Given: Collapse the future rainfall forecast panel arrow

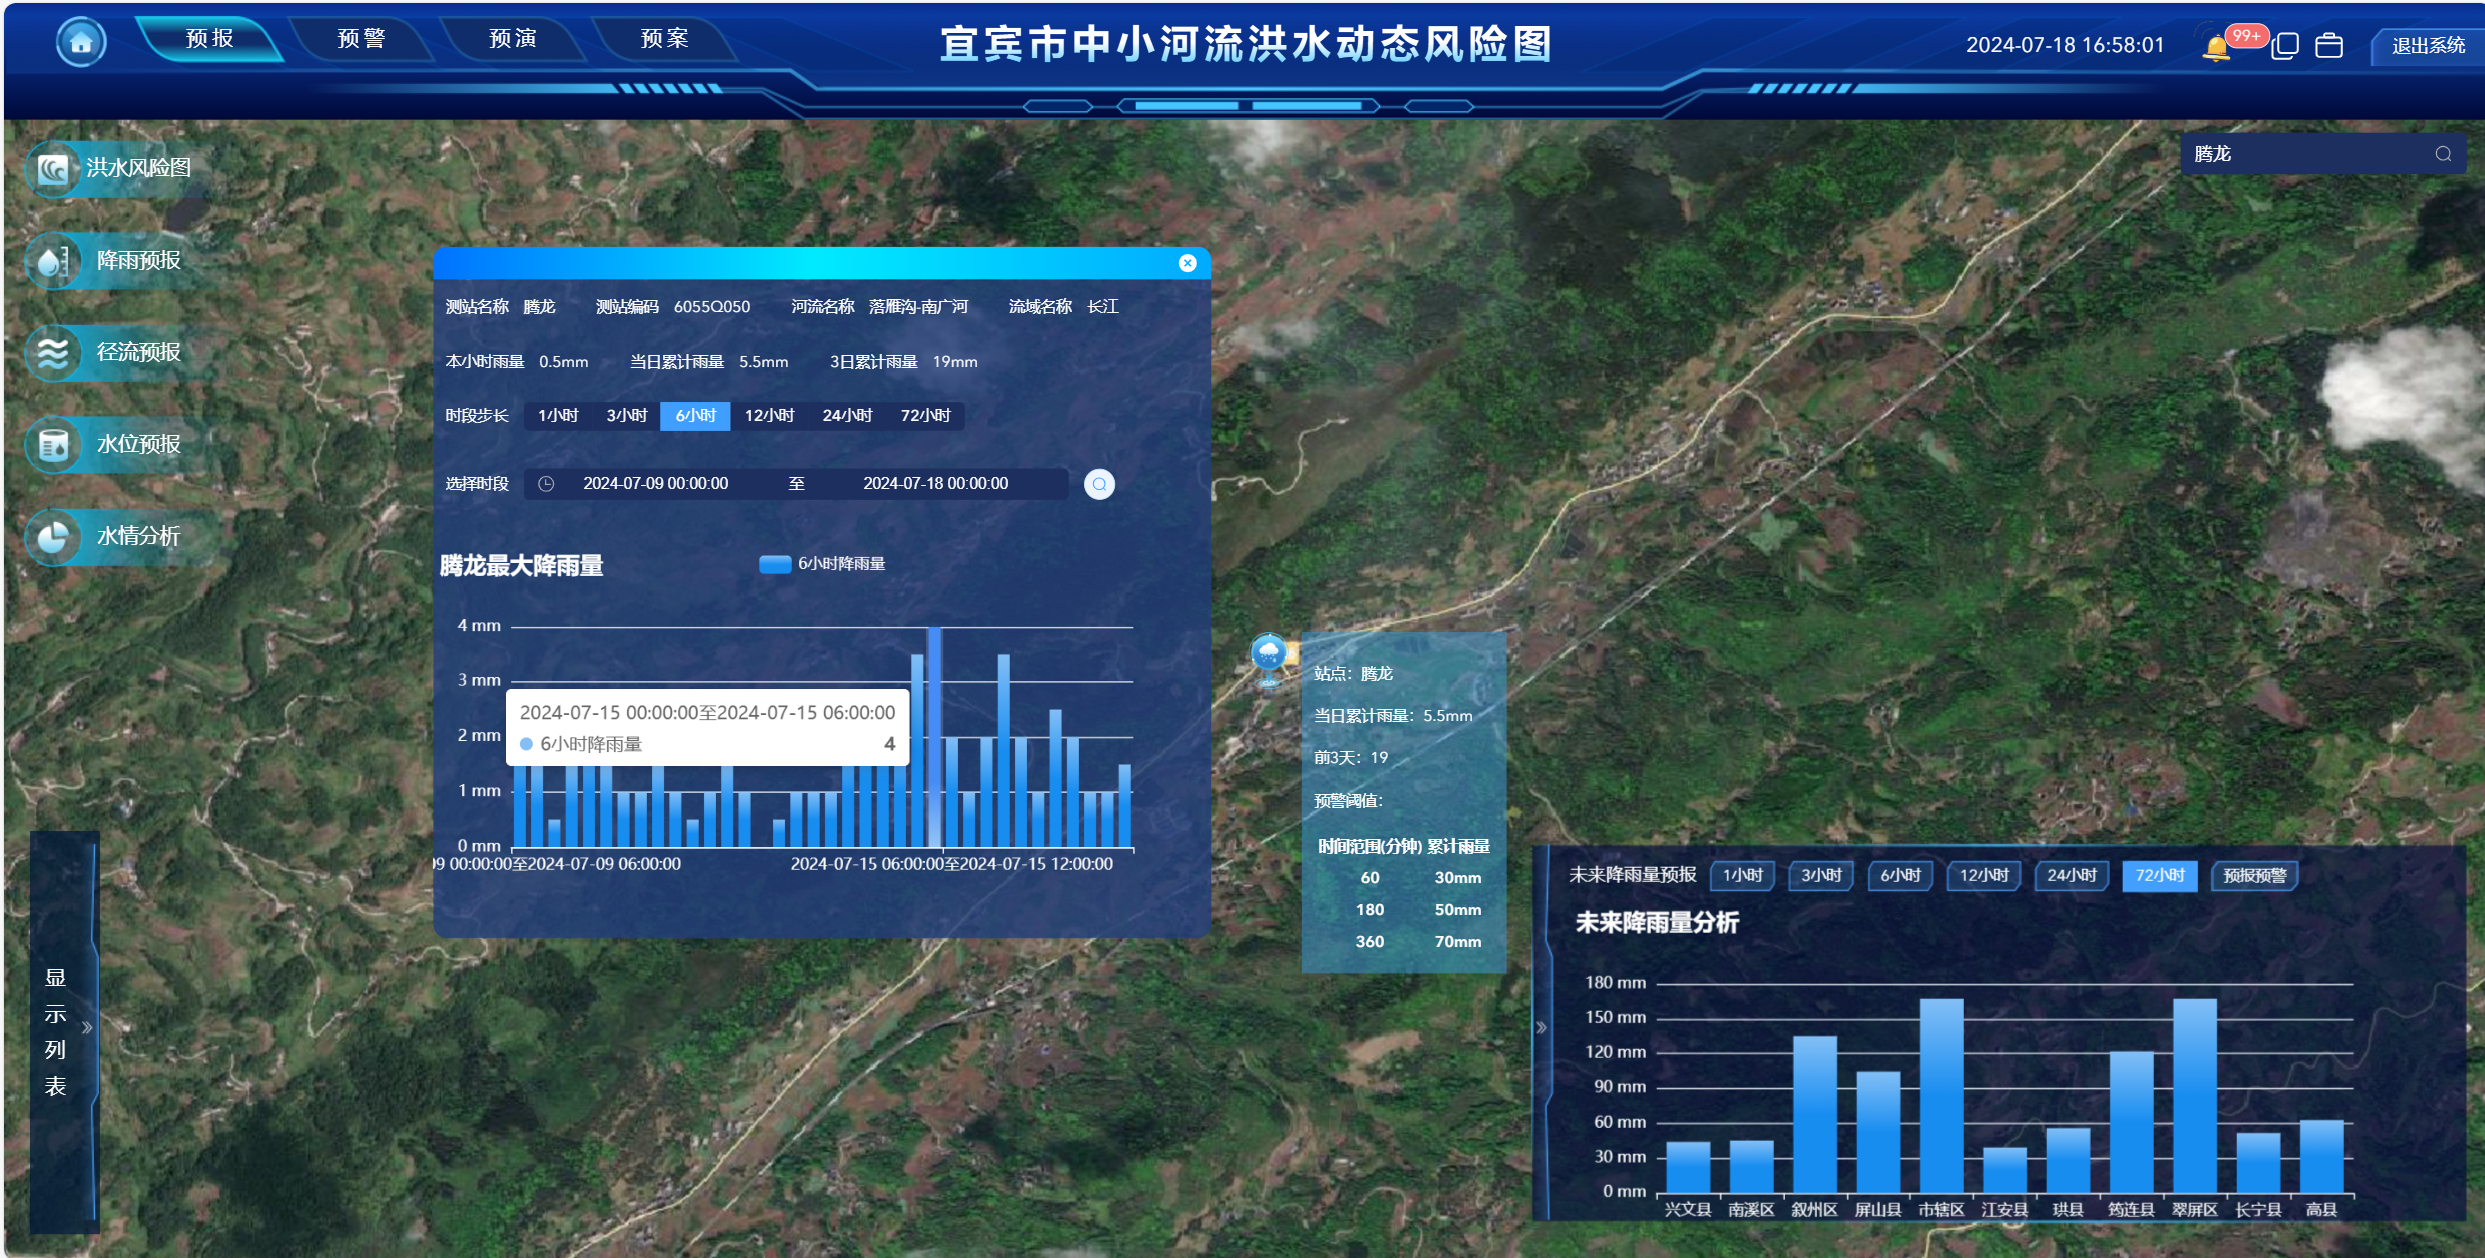Looking at the screenshot, I should tap(1541, 1027).
